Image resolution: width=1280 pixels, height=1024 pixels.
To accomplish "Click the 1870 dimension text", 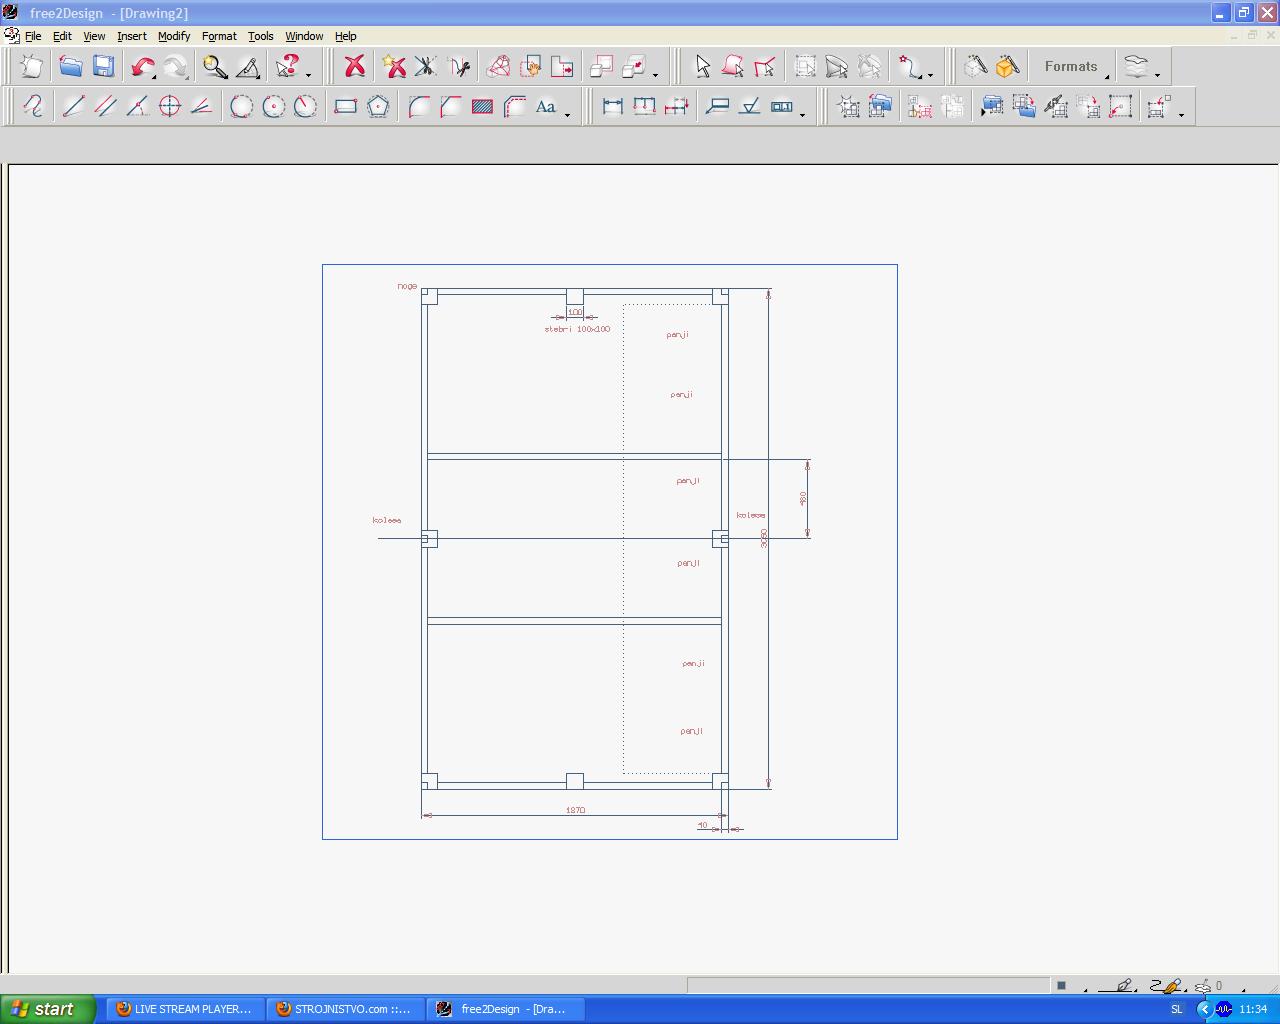I will pos(575,810).
